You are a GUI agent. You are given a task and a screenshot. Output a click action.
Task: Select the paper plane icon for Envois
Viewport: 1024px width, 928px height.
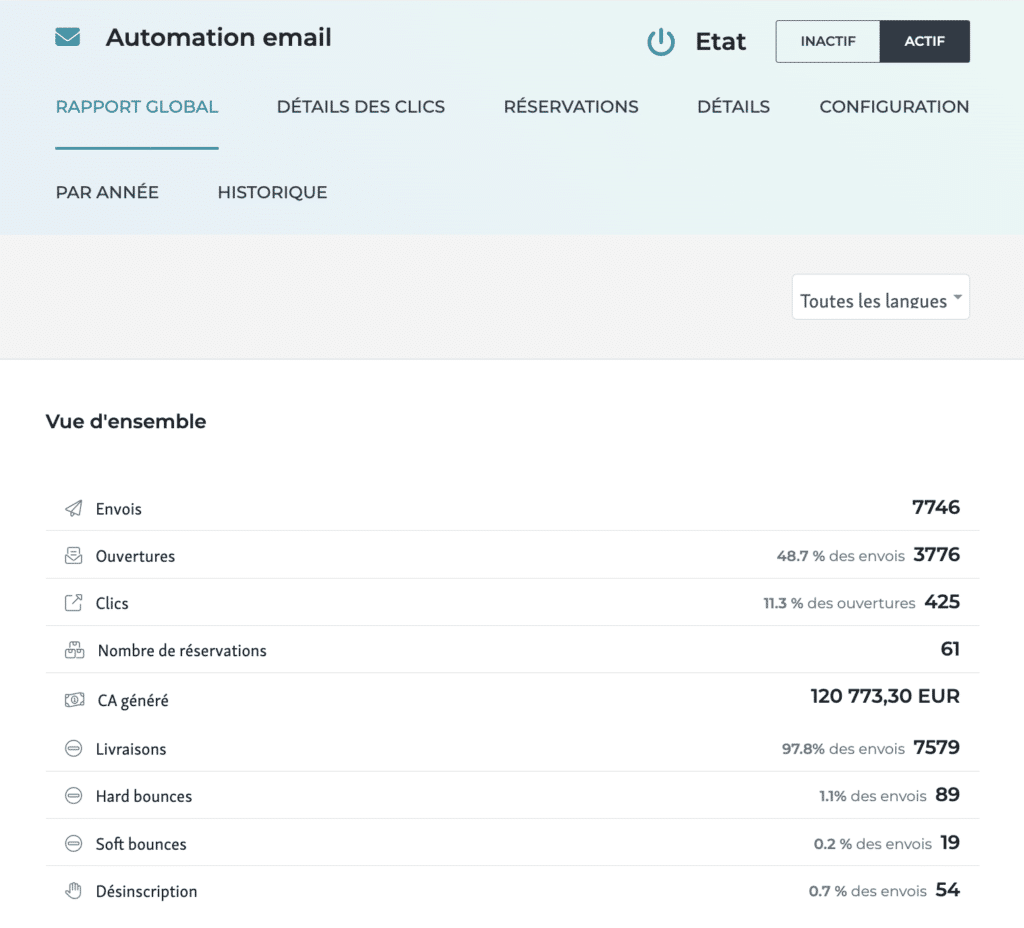point(74,507)
